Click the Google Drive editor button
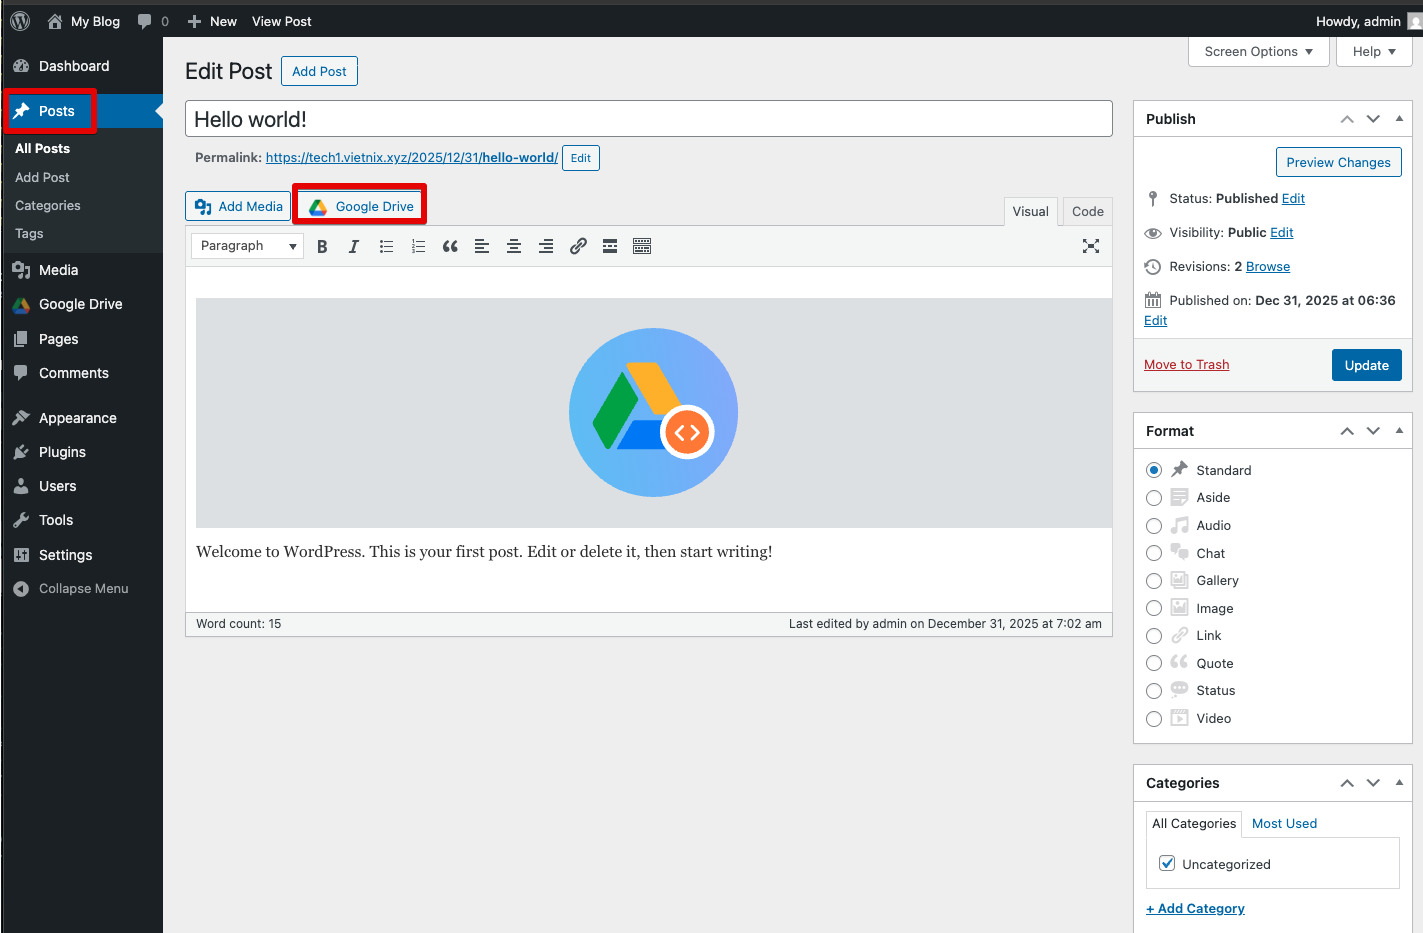Image resolution: width=1423 pixels, height=933 pixels. pyautogui.click(x=360, y=206)
